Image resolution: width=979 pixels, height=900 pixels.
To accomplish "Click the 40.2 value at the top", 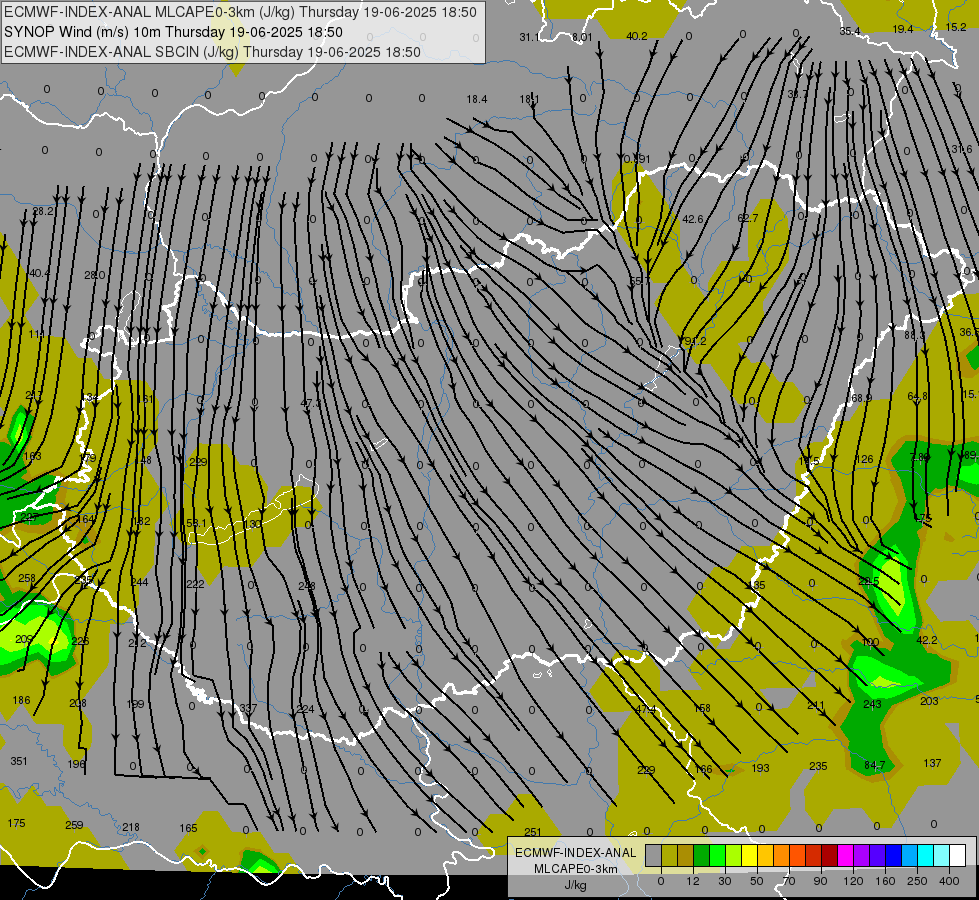I will 637,36.
